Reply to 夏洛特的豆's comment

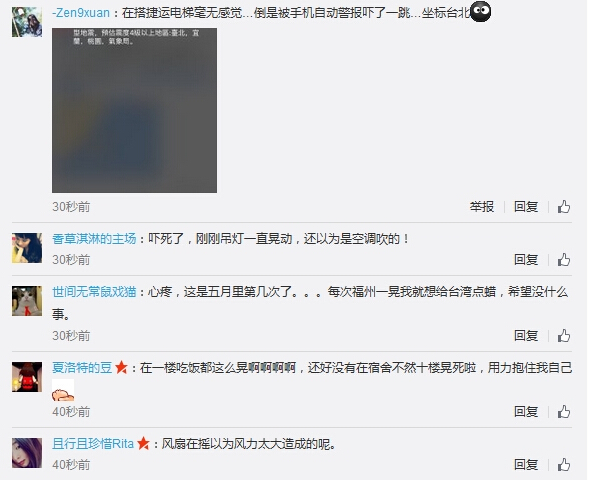click(x=526, y=412)
